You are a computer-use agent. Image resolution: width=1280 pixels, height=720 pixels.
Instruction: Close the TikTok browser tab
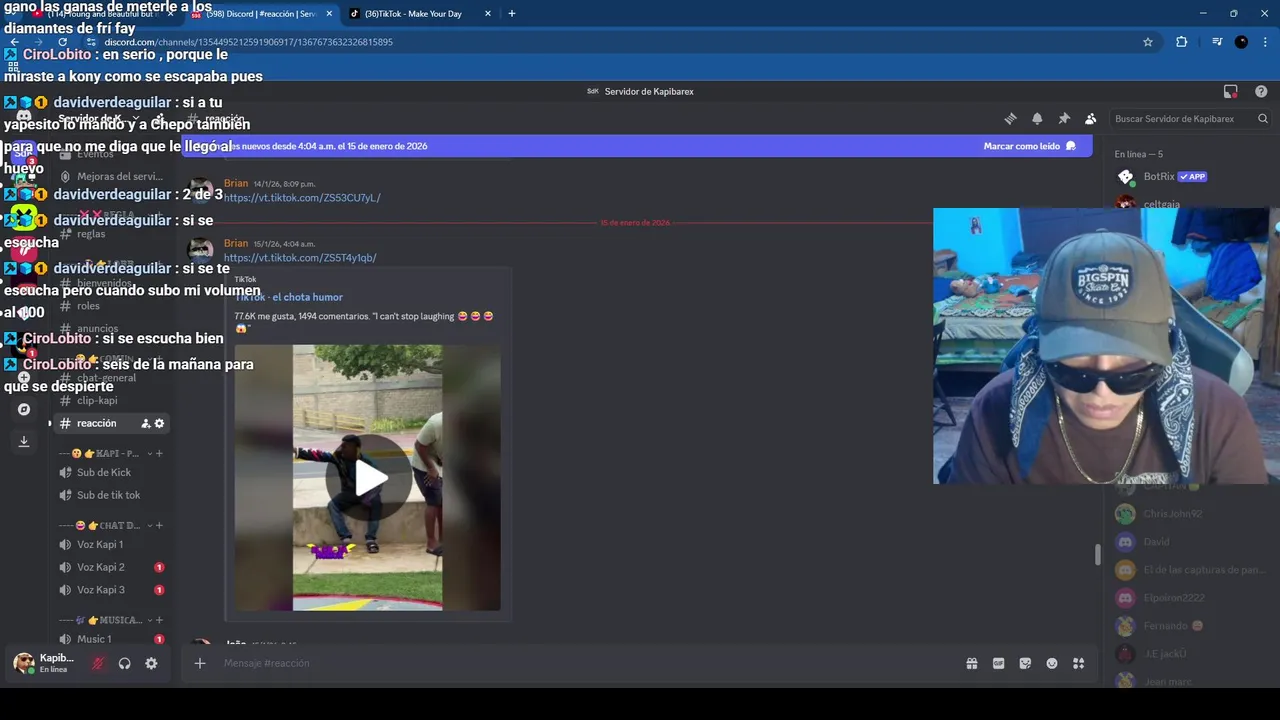click(488, 14)
